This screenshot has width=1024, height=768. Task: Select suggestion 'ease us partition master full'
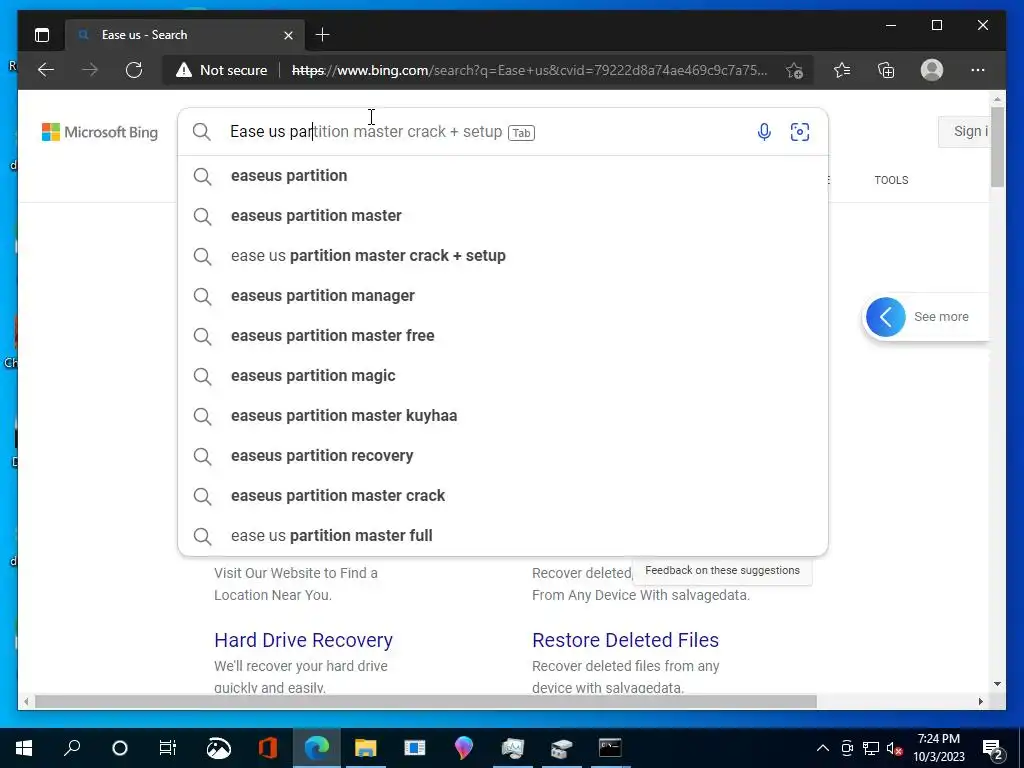[503, 536]
